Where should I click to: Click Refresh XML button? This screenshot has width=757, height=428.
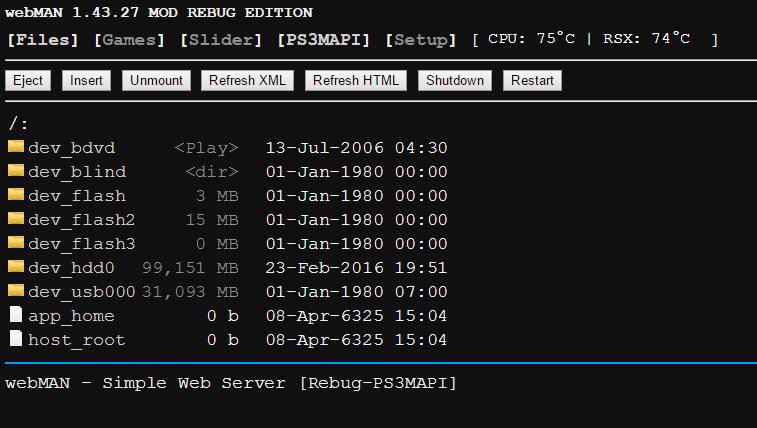(x=247, y=80)
